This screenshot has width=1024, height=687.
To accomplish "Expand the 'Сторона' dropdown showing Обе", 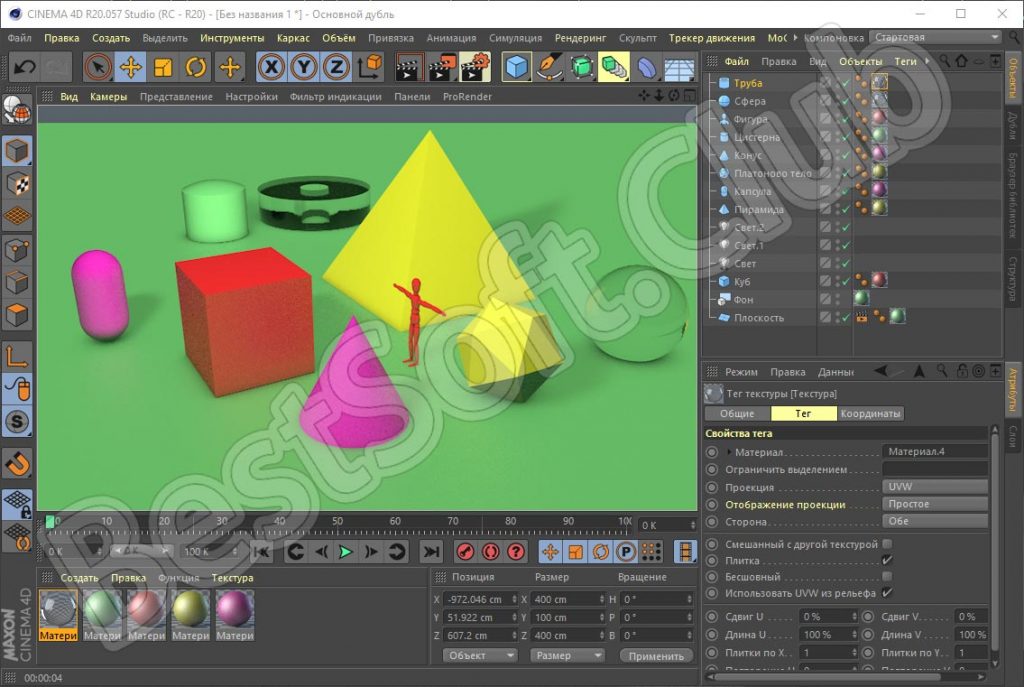I will 935,521.
